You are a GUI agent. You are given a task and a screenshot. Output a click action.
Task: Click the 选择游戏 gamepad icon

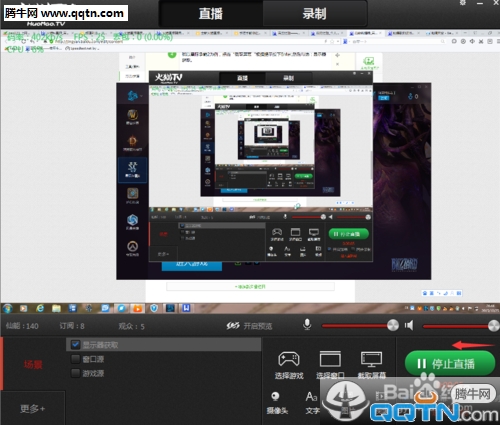click(289, 359)
